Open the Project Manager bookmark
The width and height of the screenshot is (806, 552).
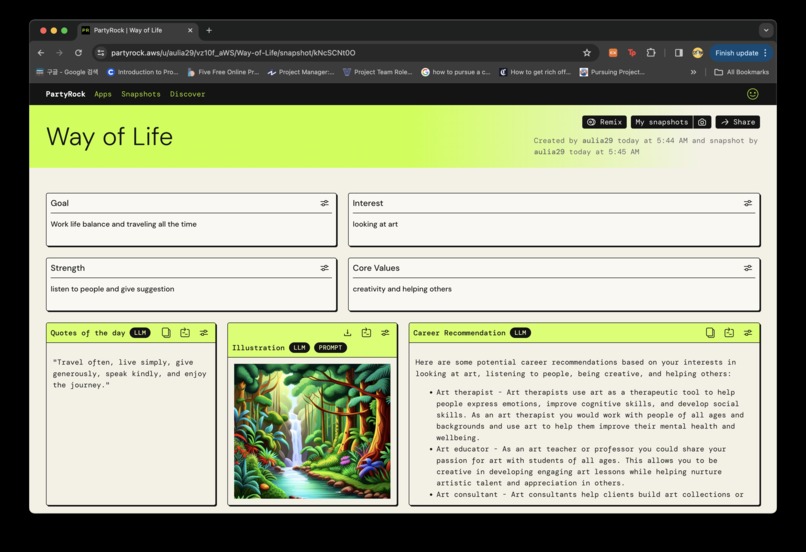coord(301,72)
